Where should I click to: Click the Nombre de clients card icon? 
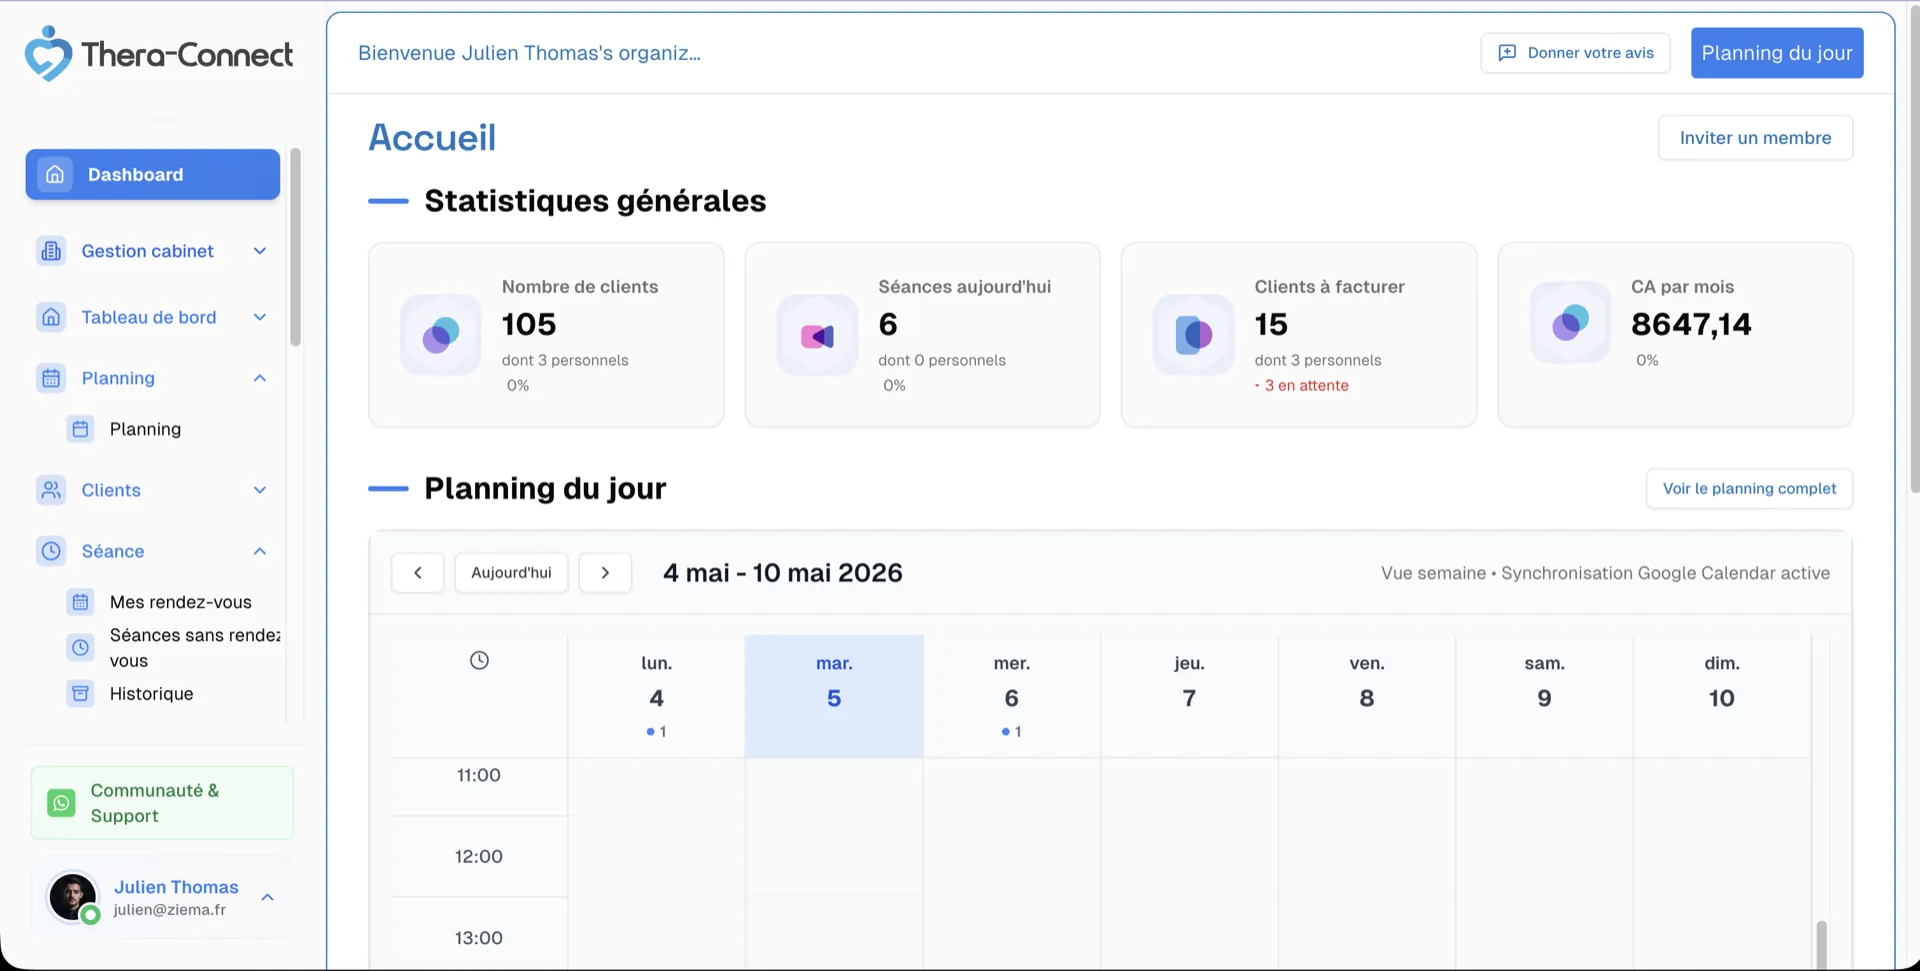click(x=441, y=335)
